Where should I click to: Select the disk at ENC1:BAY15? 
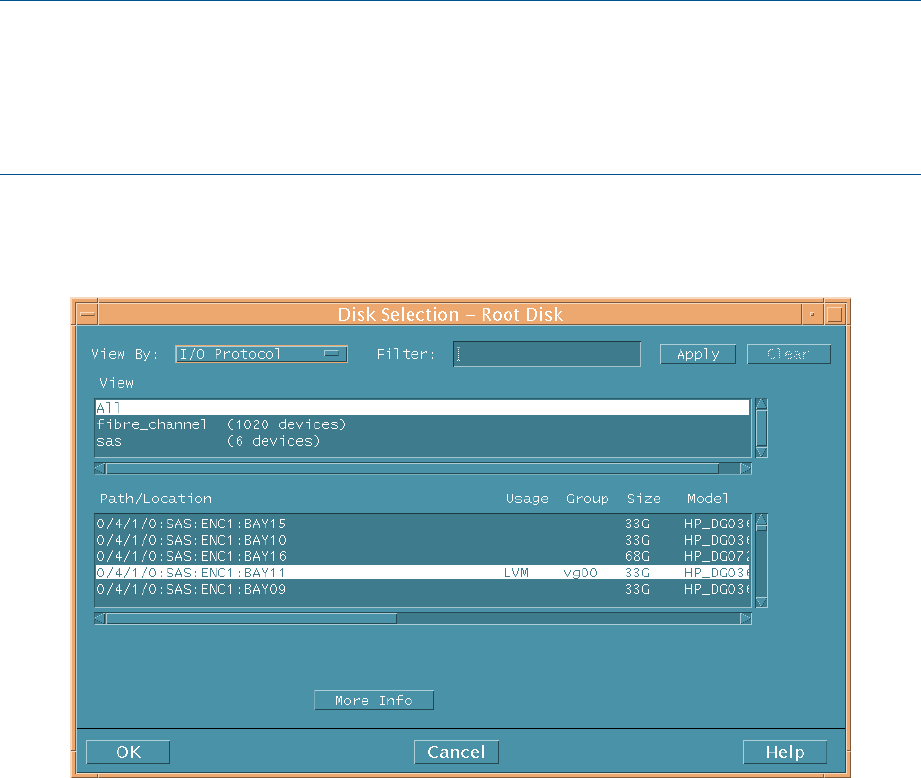[x=422, y=523]
